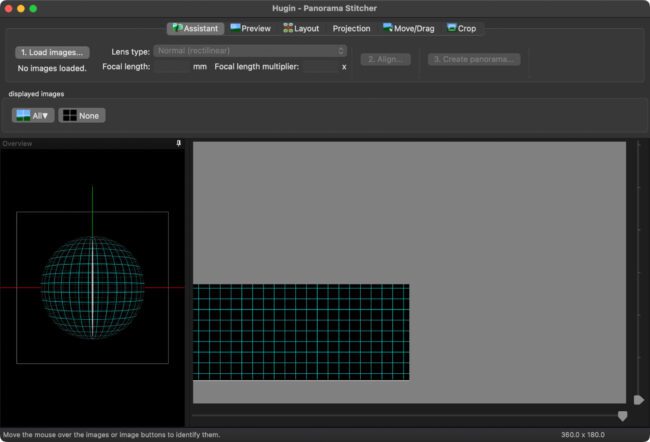Screen dimensions: 650x442
Task: Open the Crop tab
Action: click(x=461, y=28)
